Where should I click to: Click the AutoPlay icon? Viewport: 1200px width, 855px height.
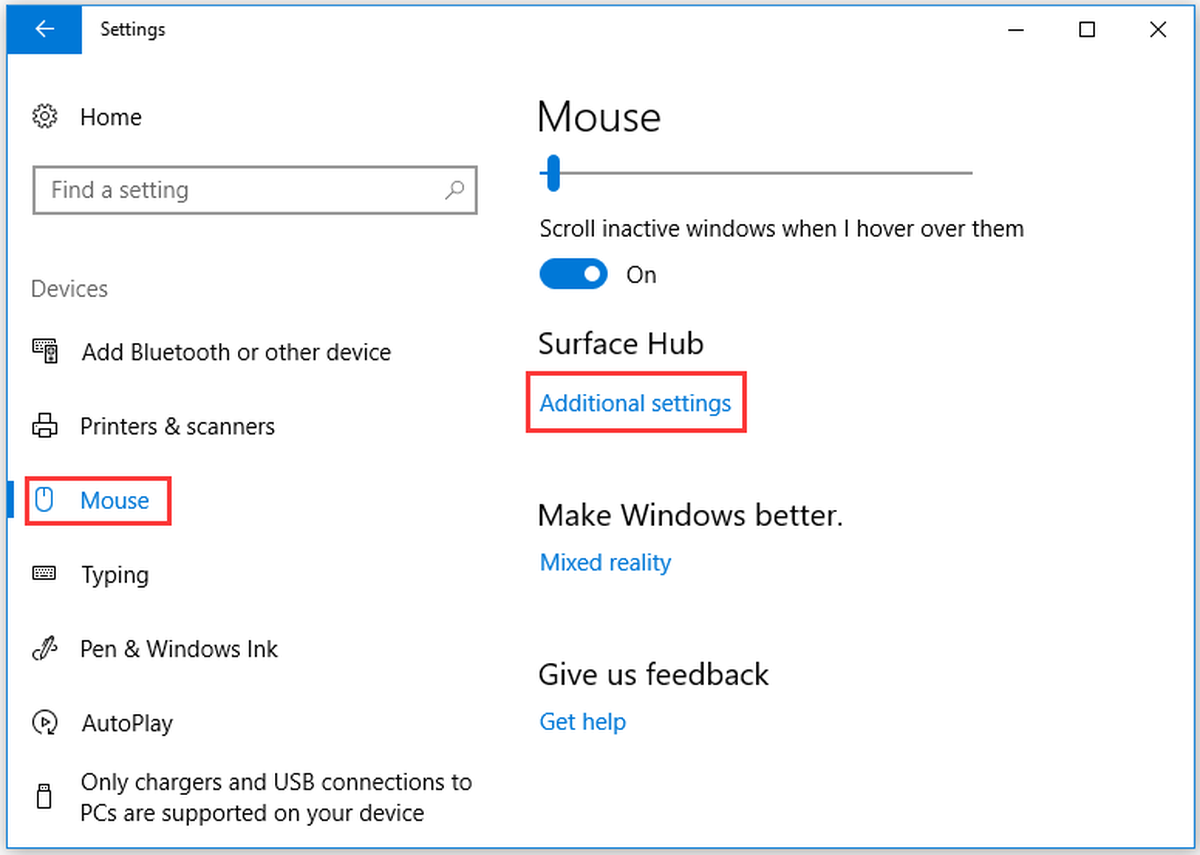[x=44, y=722]
